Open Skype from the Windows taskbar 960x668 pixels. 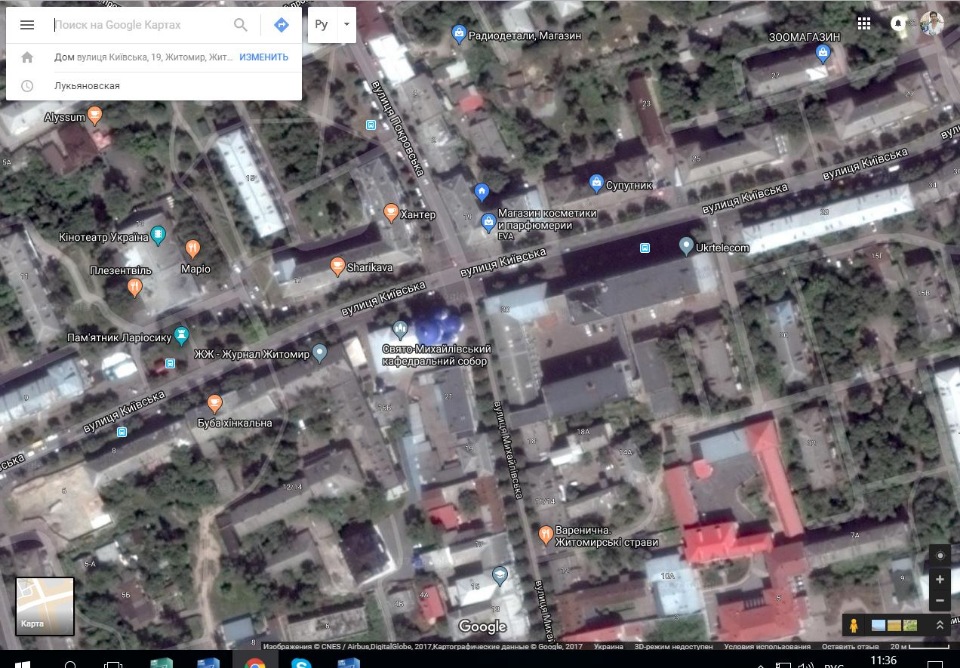point(301,661)
